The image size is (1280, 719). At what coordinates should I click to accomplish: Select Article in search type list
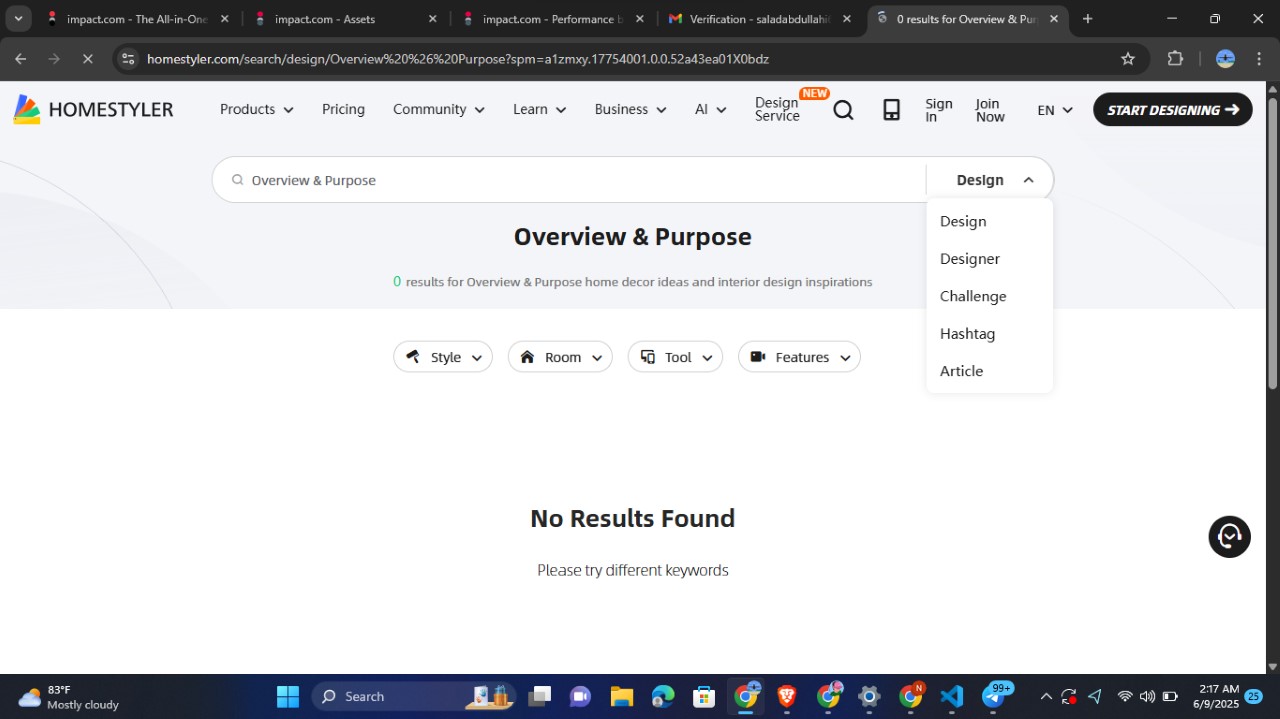point(961,371)
